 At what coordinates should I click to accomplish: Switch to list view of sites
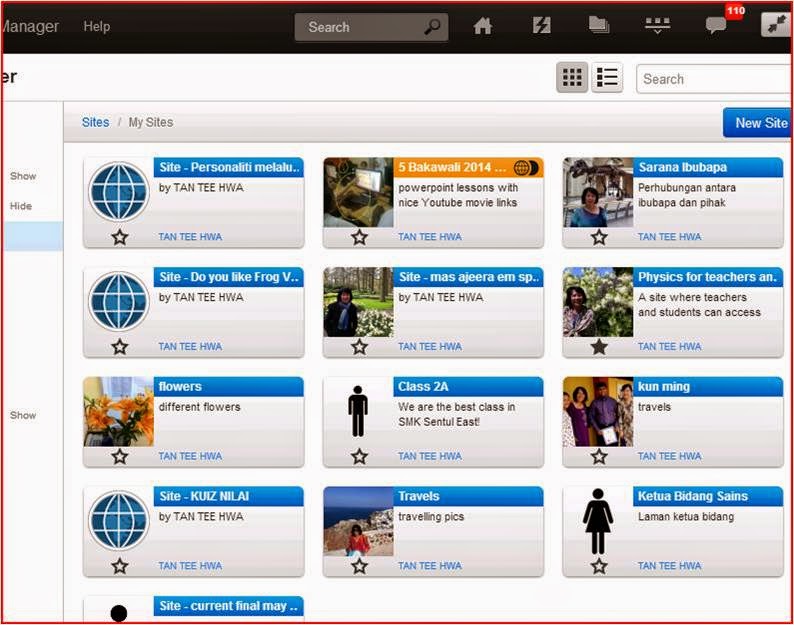click(607, 77)
